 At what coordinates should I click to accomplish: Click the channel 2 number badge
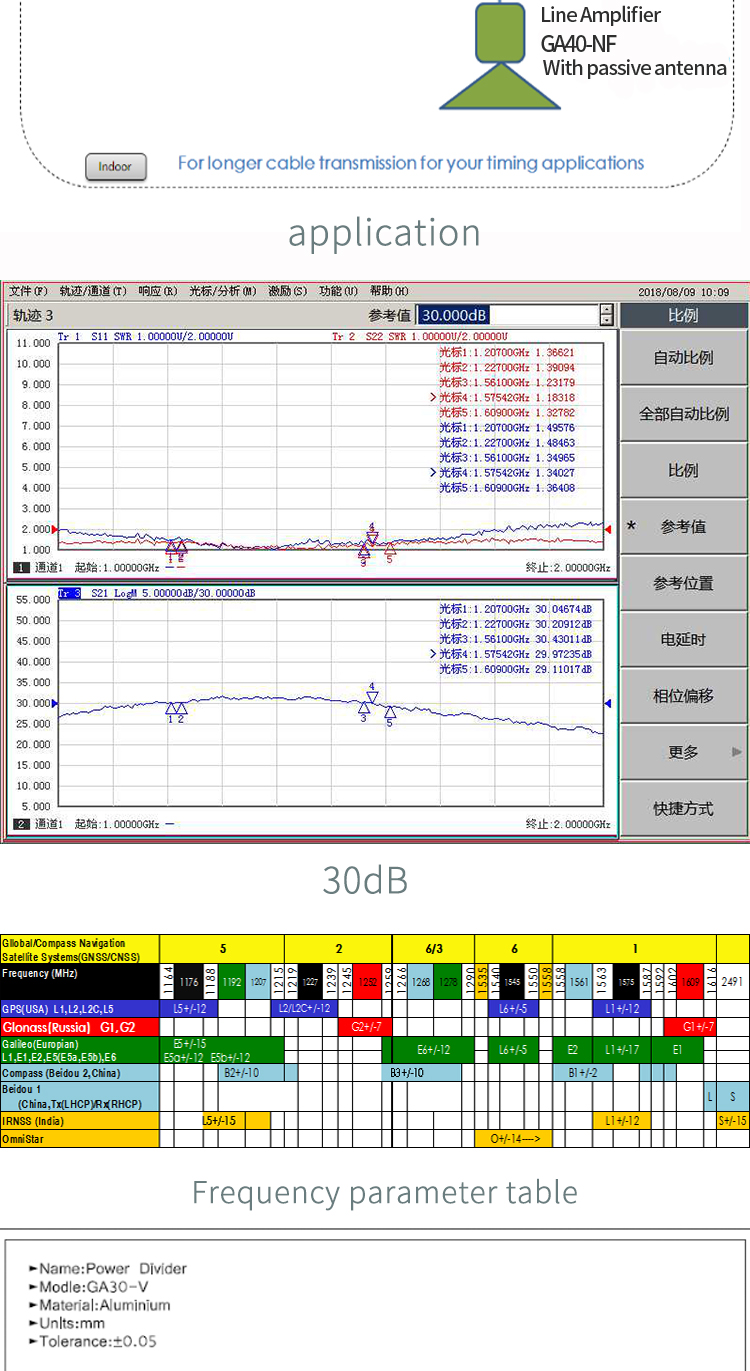coord(21,824)
